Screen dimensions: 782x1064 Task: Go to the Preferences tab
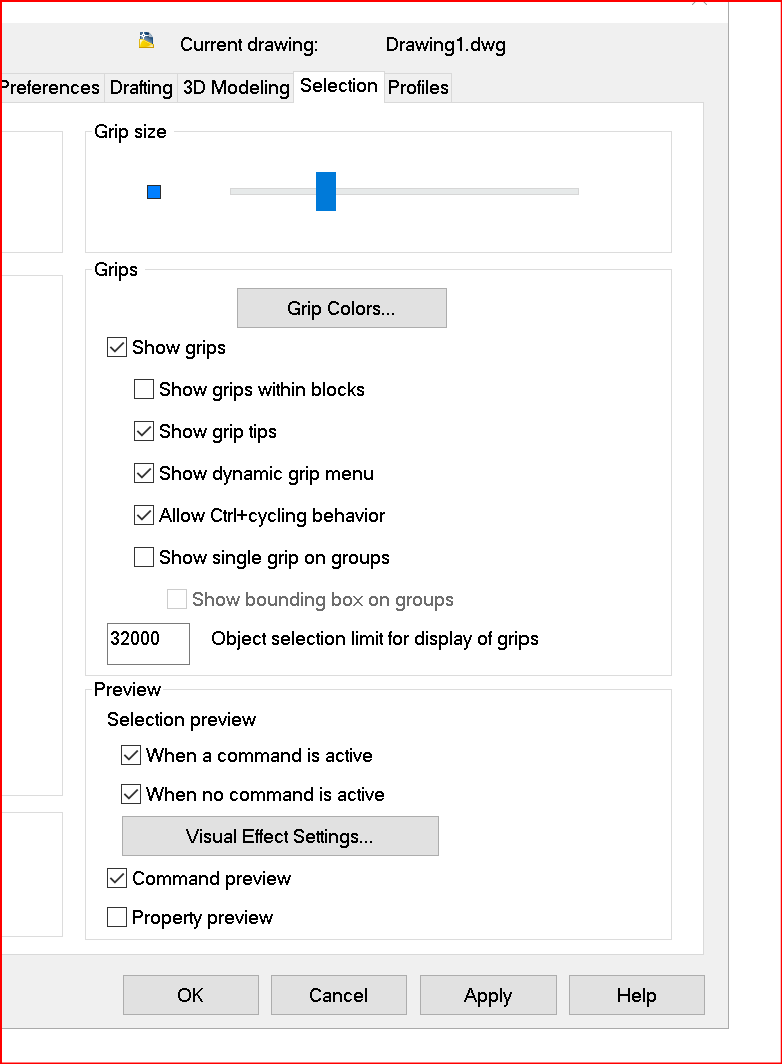[x=50, y=87]
